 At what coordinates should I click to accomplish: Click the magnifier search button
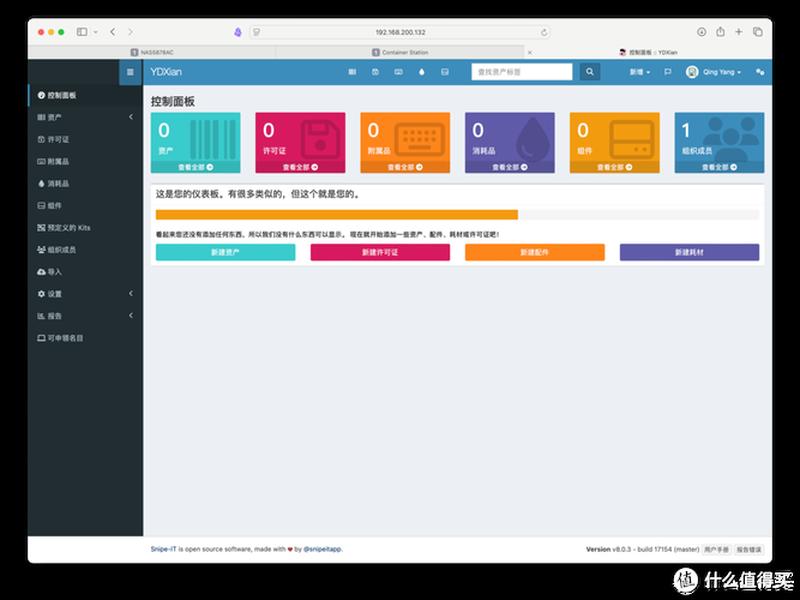click(x=590, y=72)
